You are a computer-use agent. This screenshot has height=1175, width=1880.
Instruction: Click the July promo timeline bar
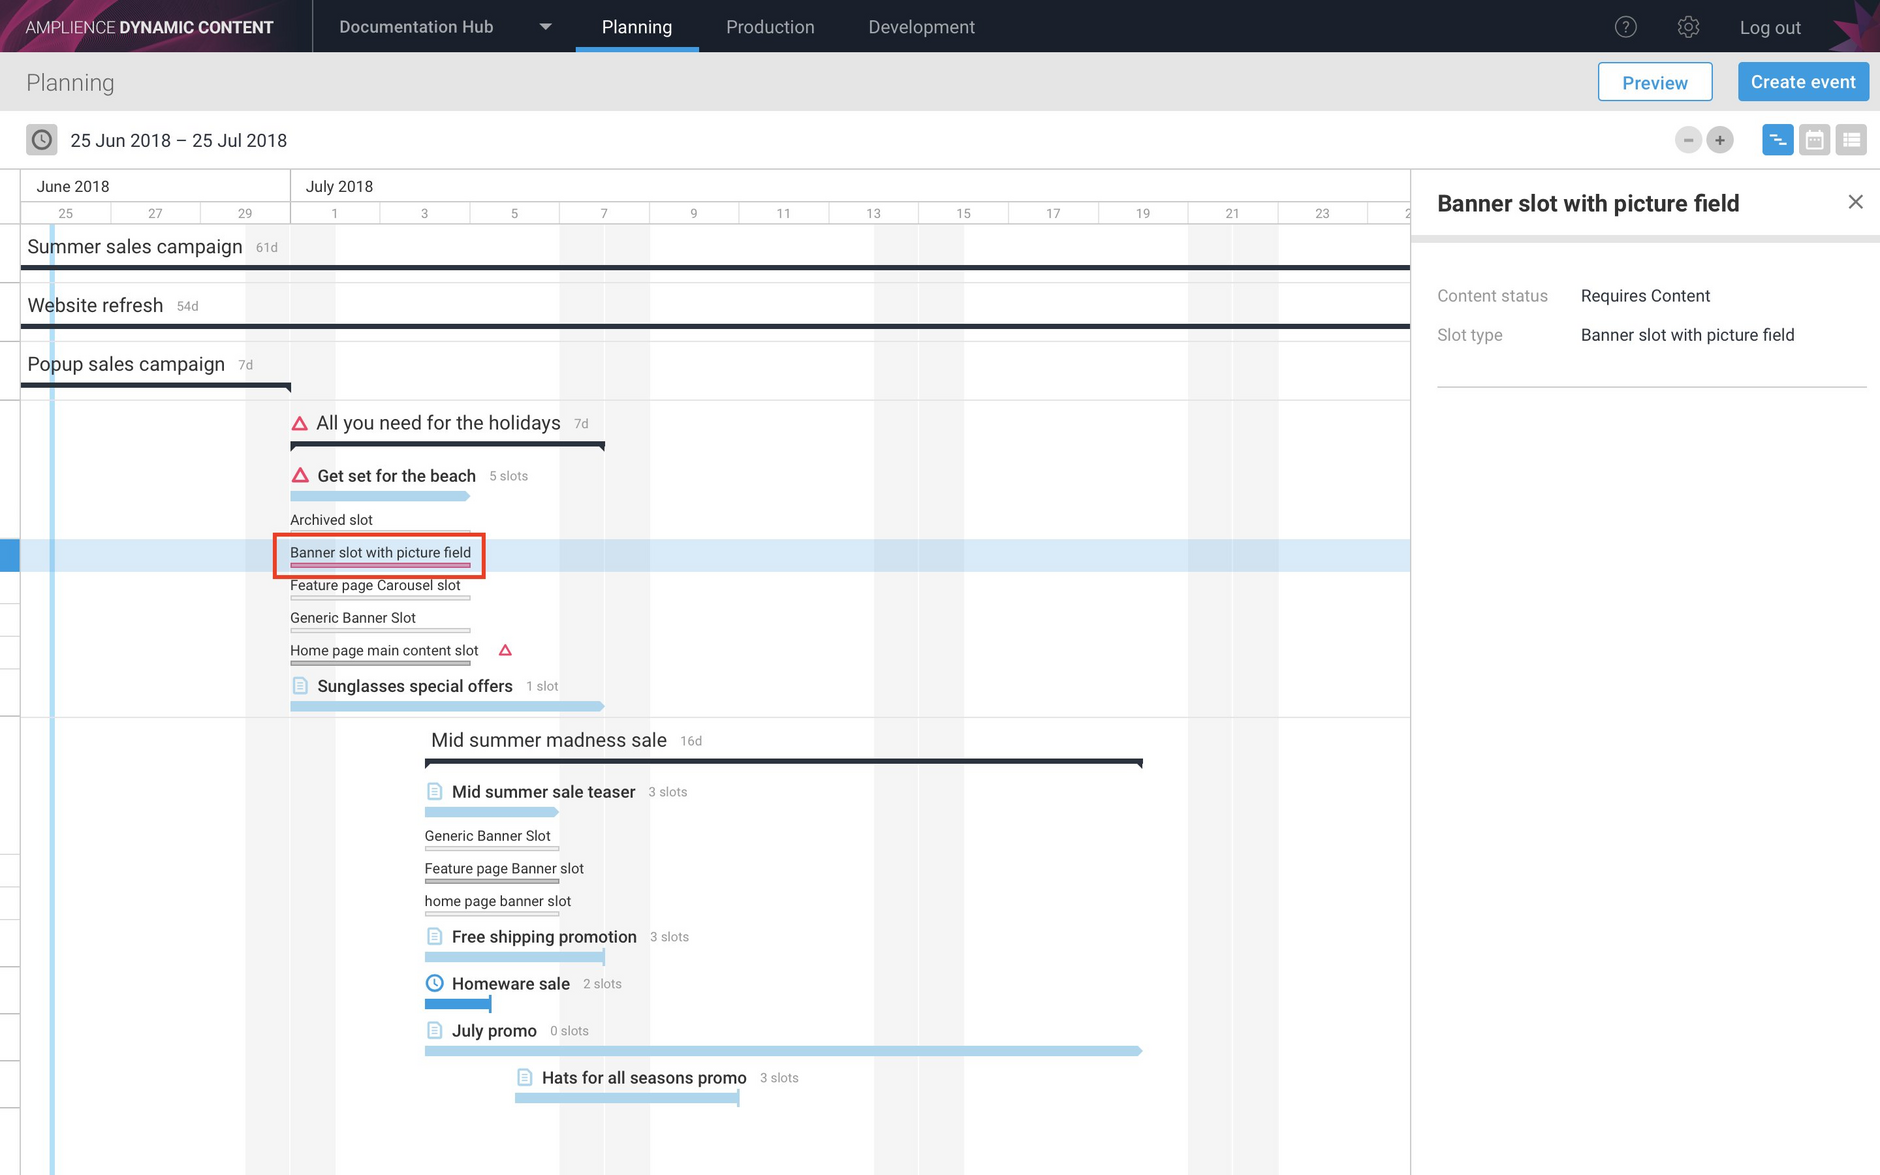[x=783, y=1051]
